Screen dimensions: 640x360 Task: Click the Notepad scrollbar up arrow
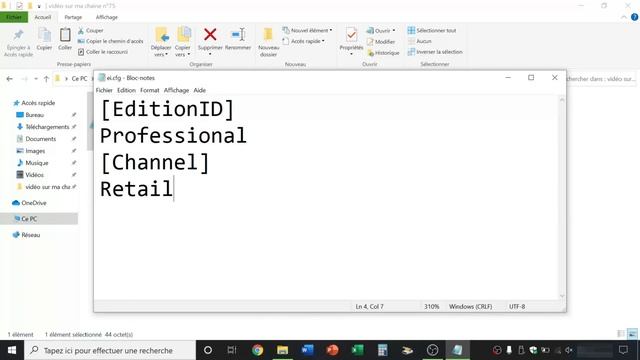(x=562, y=100)
